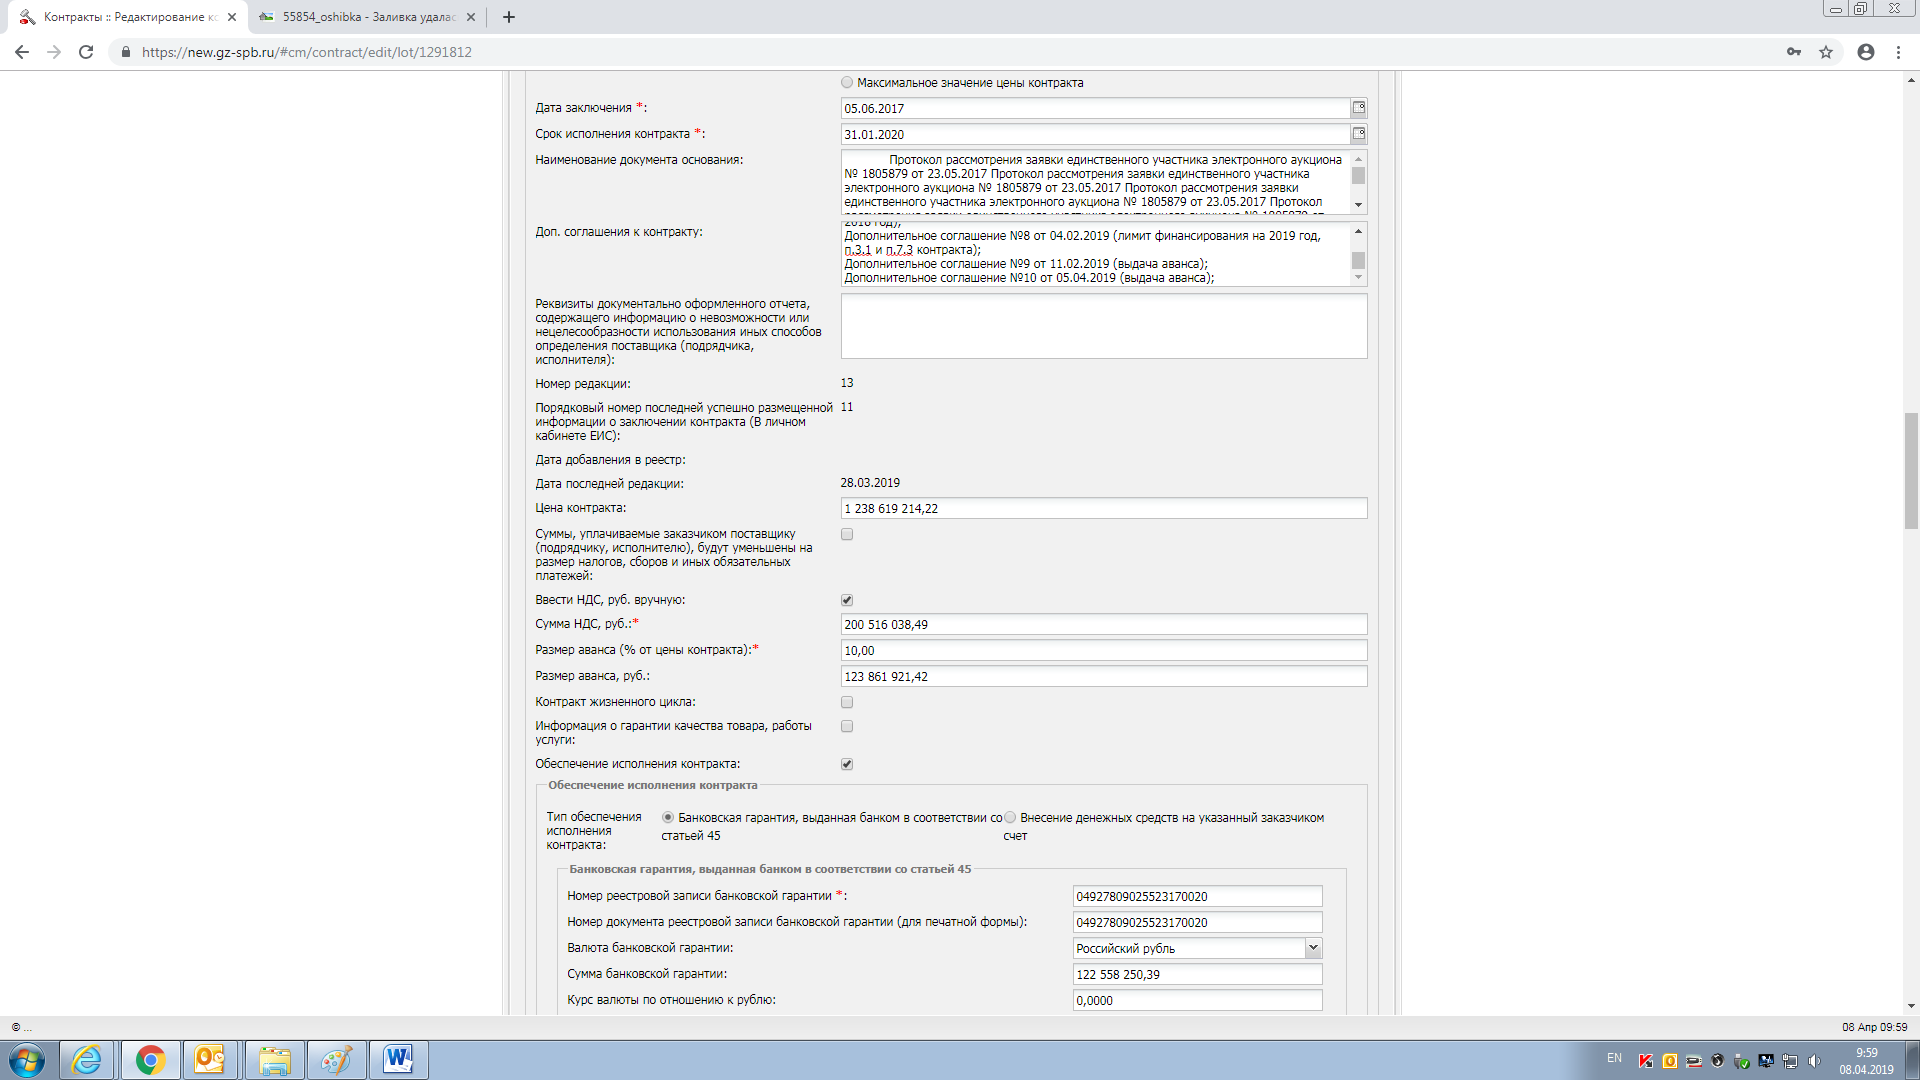Click the Цена контракта input field
The width and height of the screenshot is (1920, 1080).
click(1102, 509)
